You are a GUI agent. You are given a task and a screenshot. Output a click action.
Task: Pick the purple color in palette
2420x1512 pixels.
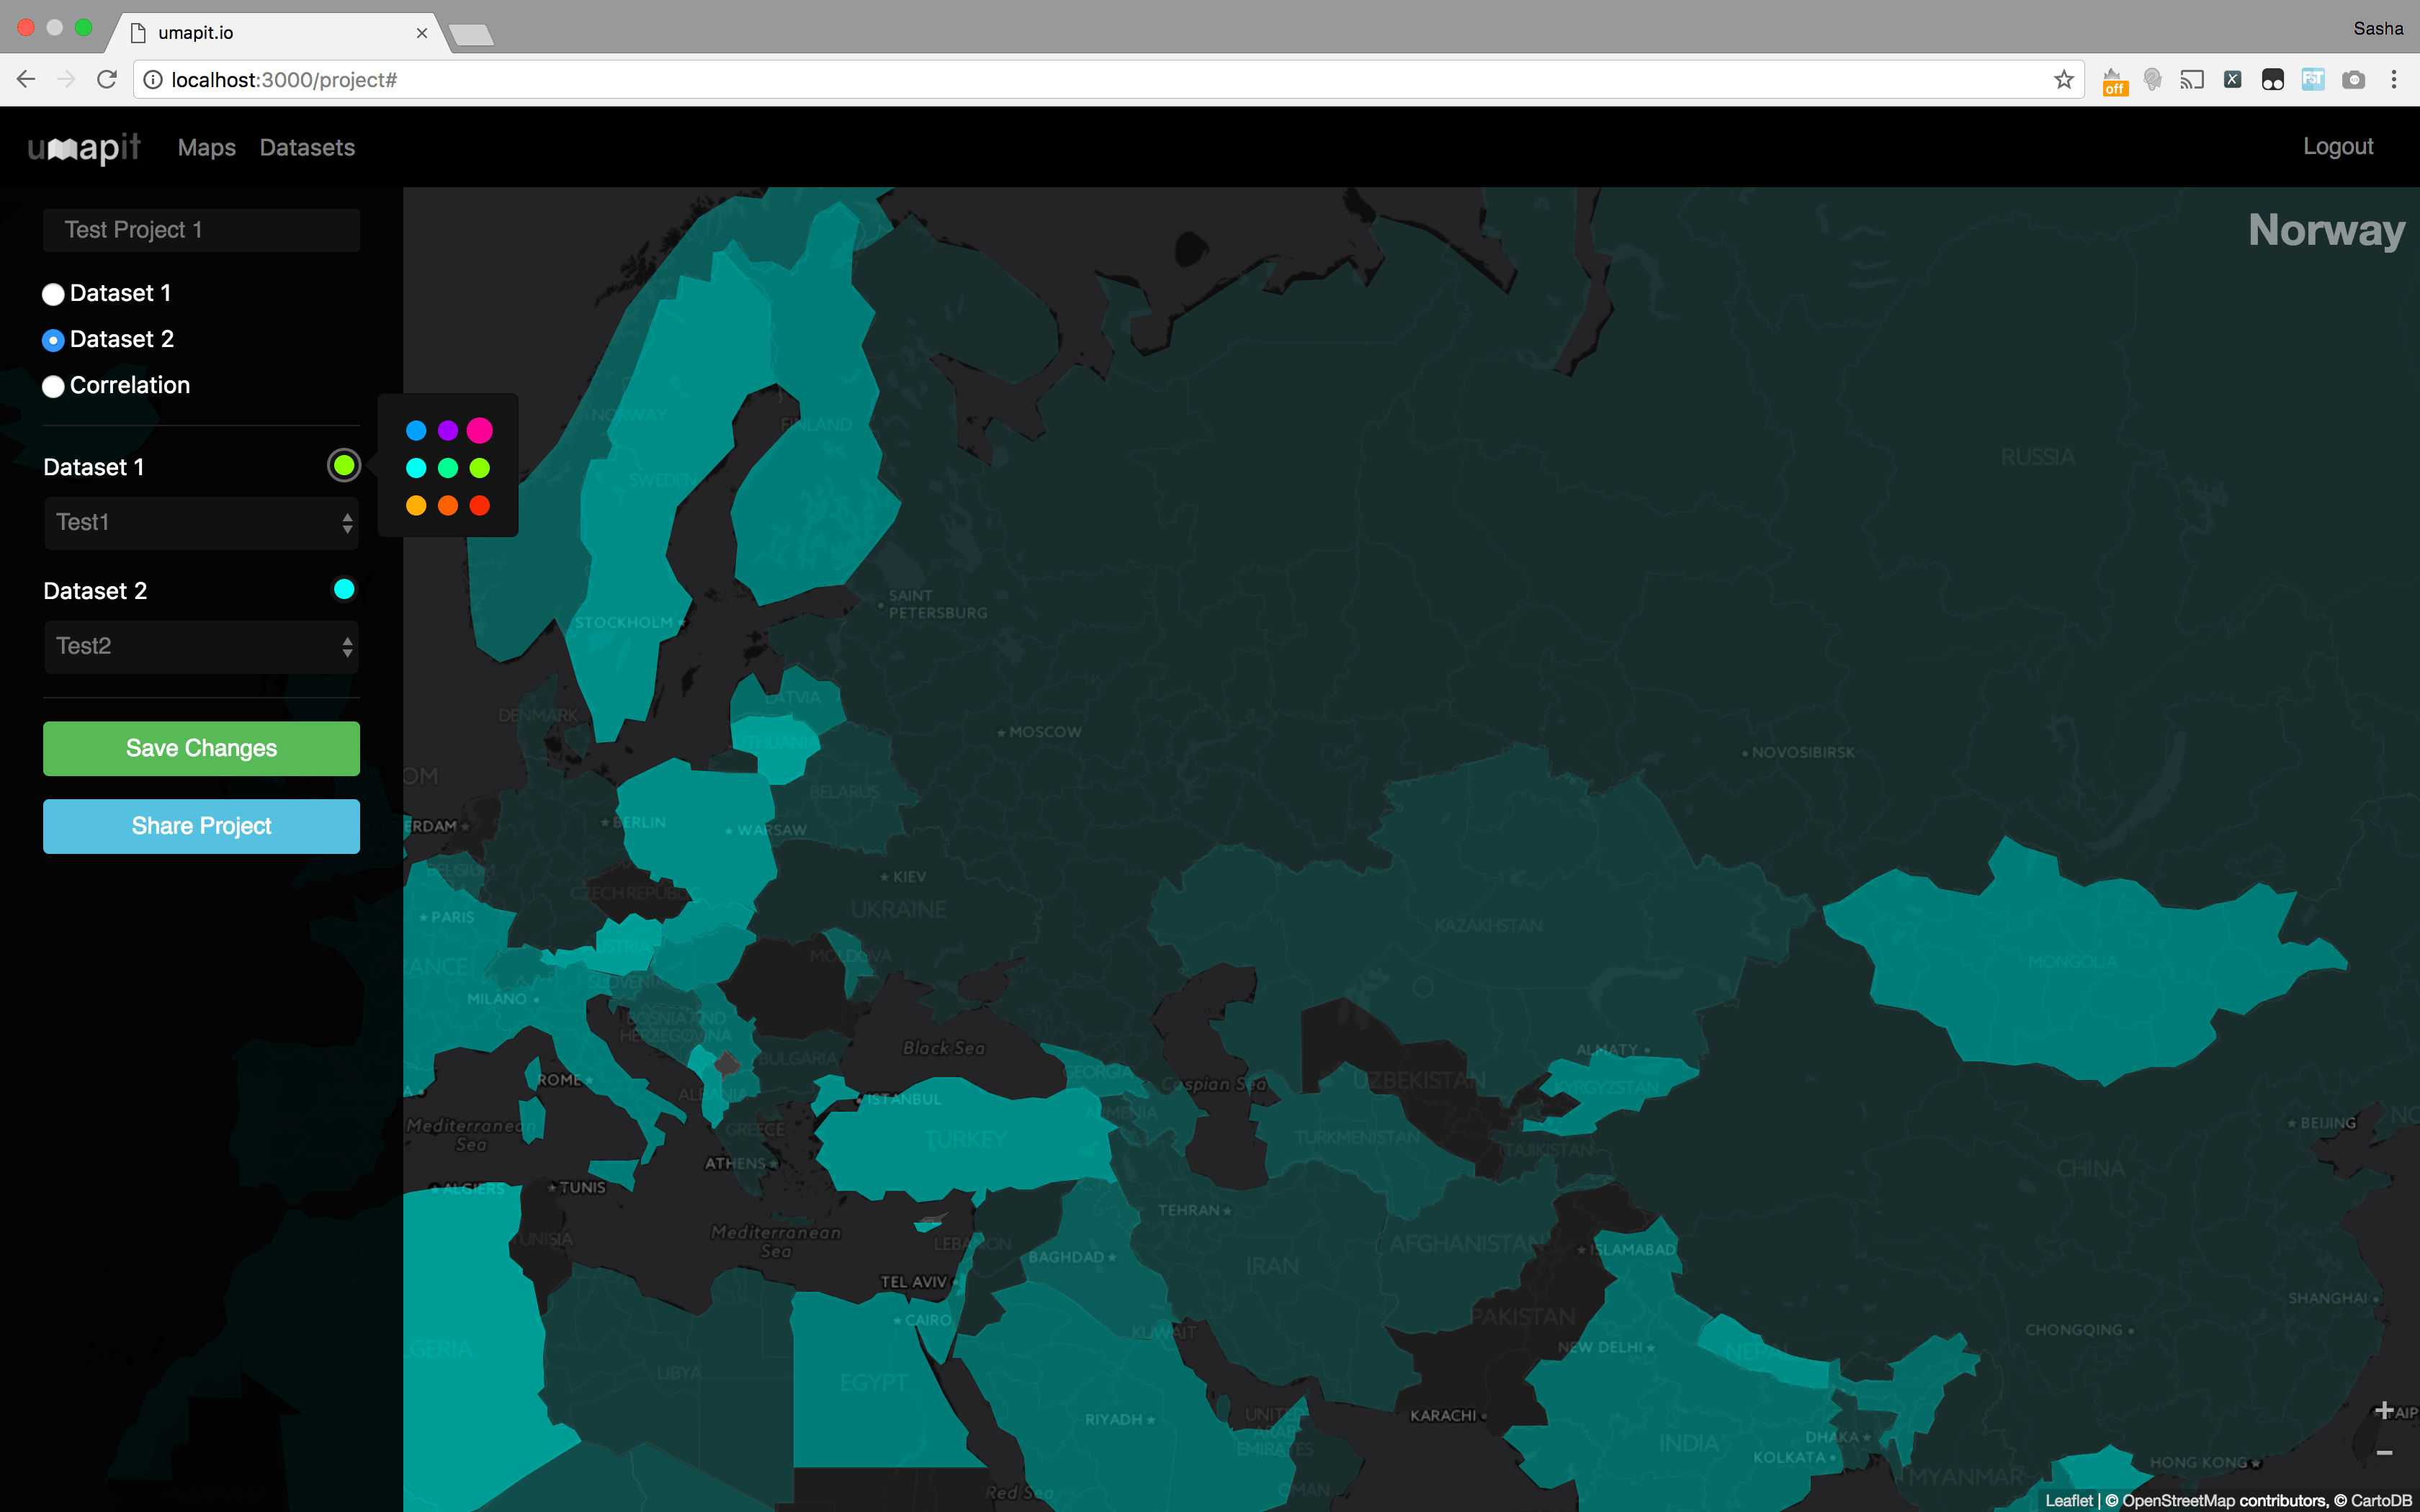pyautogui.click(x=448, y=431)
